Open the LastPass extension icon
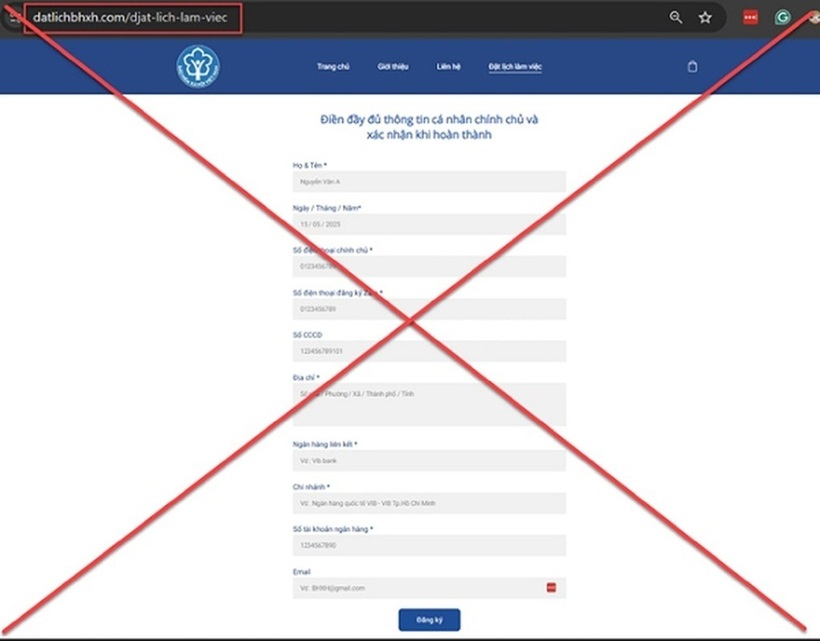This screenshot has width=820, height=641. point(750,16)
